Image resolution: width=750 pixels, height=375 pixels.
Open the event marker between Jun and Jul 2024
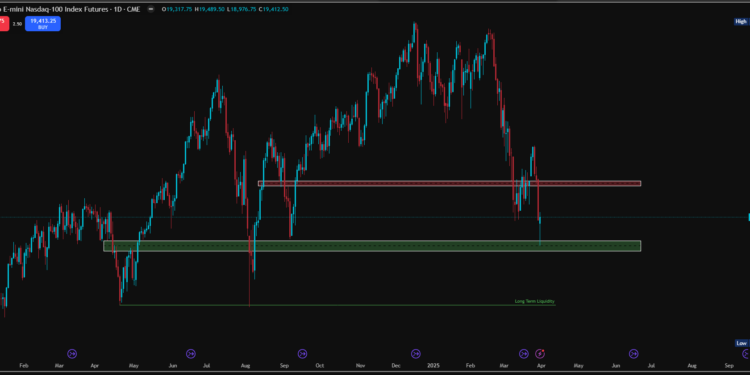click(191, 354)
